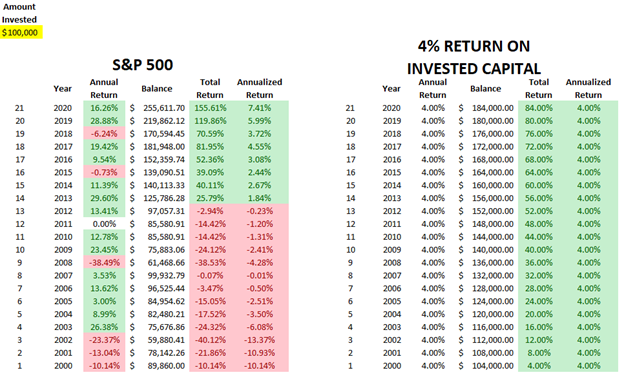Click the S&P 500 table title
624x377 pixels.
coord(142,65)
